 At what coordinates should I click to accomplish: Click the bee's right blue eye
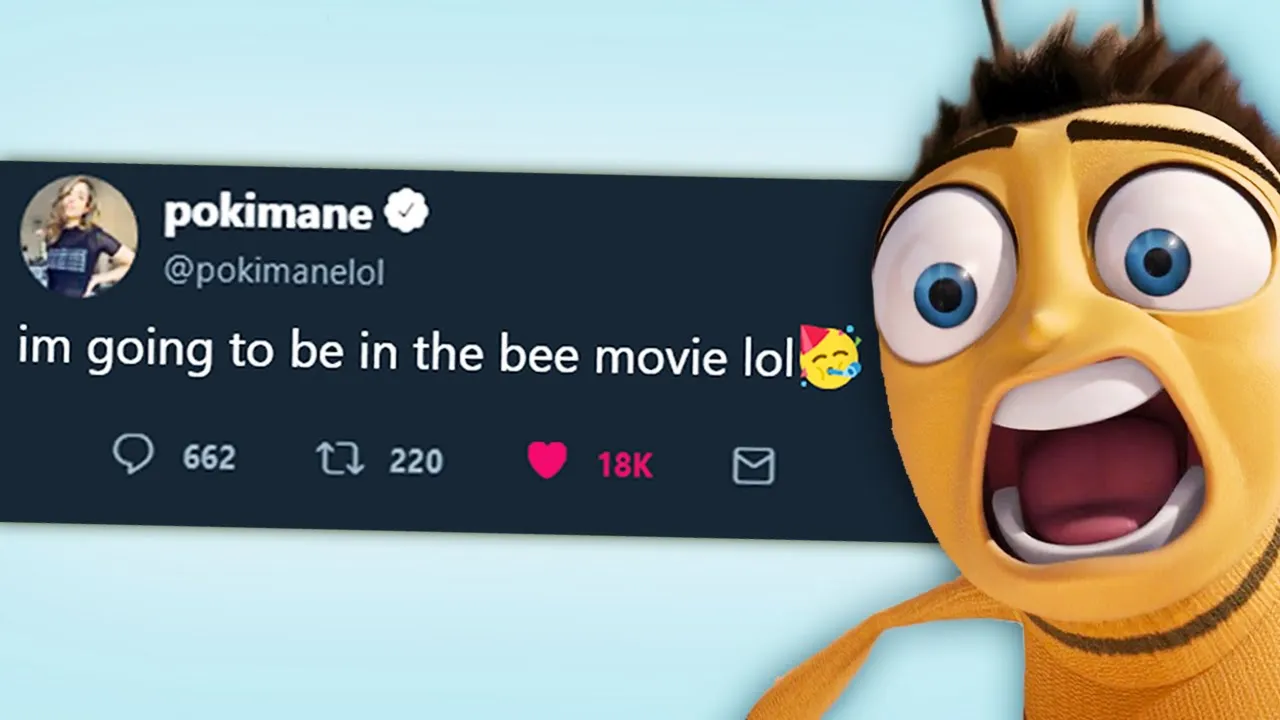(1157, 262)
